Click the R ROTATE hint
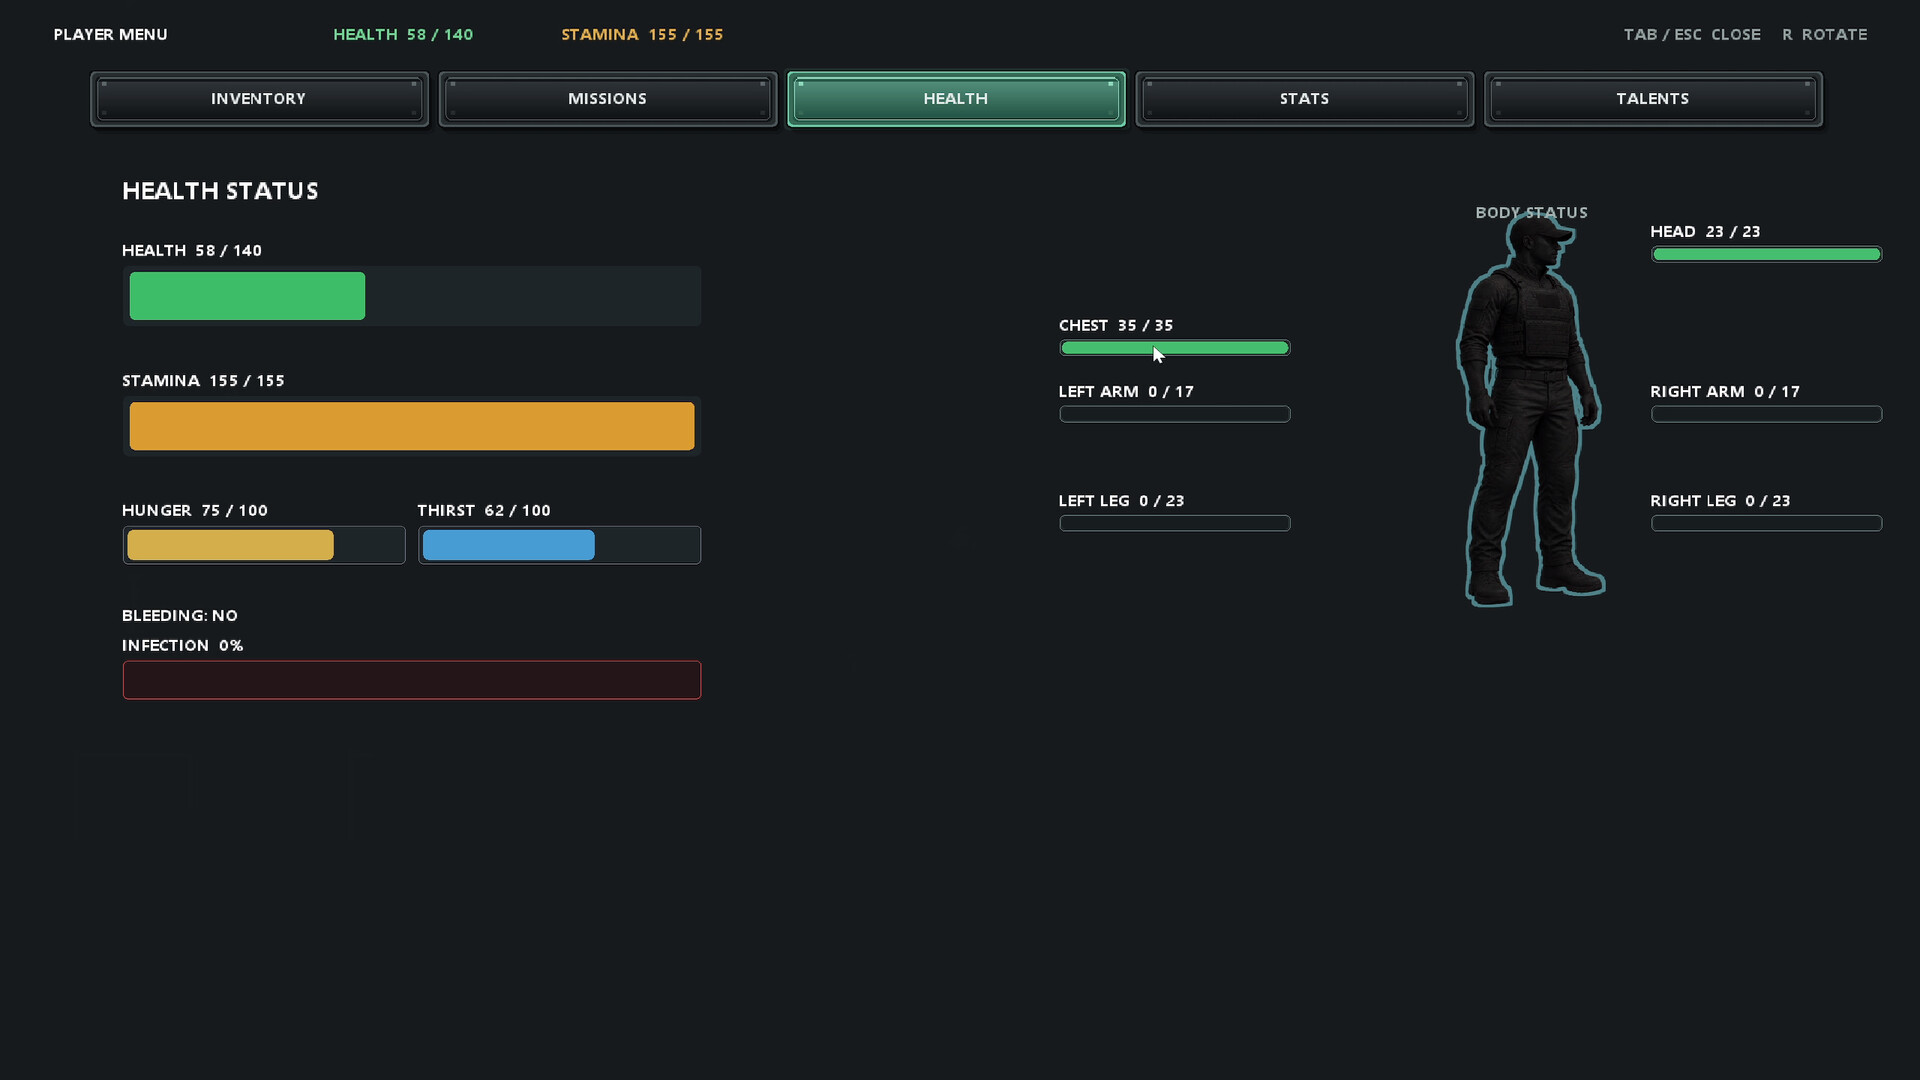The image size is (1920, 1080). [x=1824, y=34]
